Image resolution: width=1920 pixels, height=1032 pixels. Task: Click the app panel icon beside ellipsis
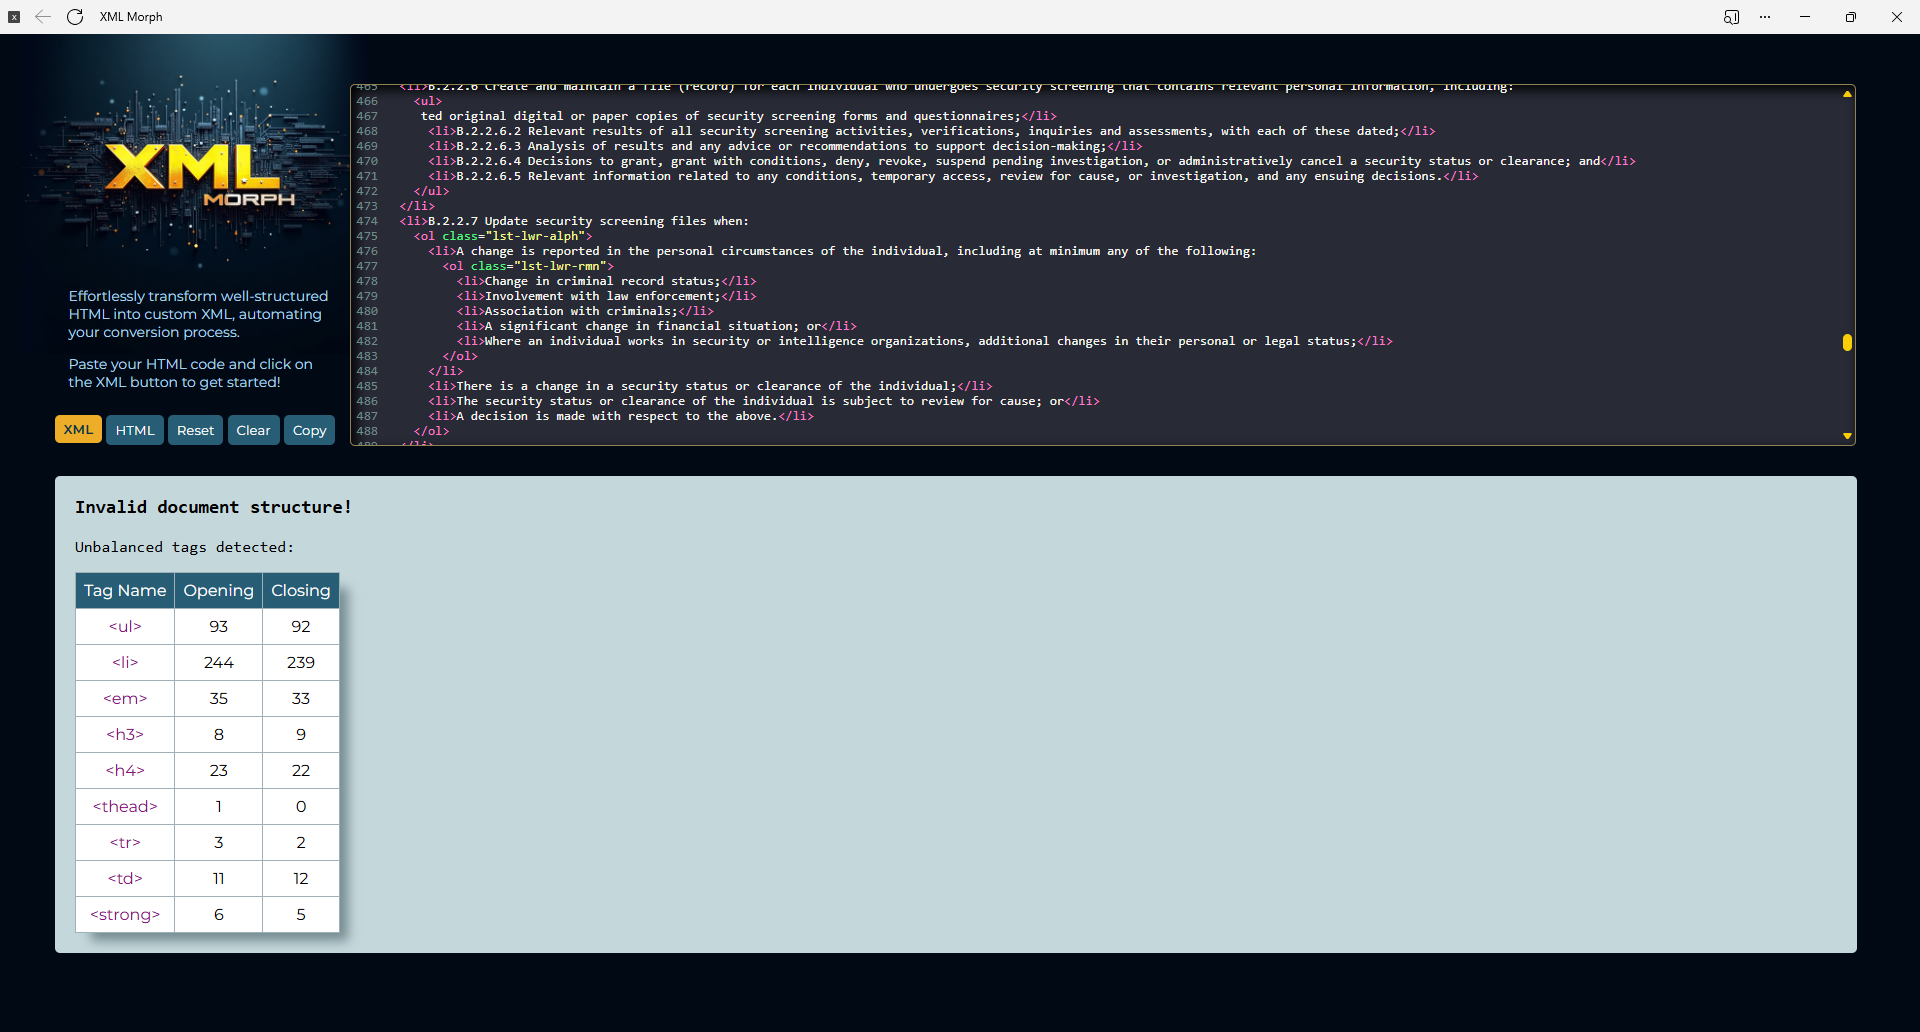point(1731,17)
